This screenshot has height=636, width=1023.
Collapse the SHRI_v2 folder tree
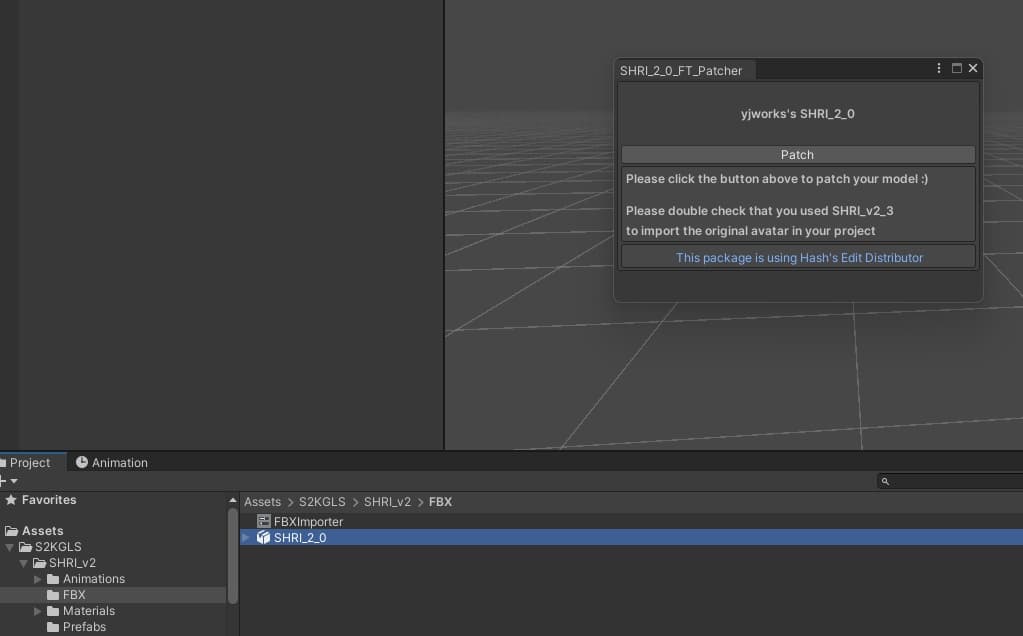pyautogui.click(x=23, y=563)
